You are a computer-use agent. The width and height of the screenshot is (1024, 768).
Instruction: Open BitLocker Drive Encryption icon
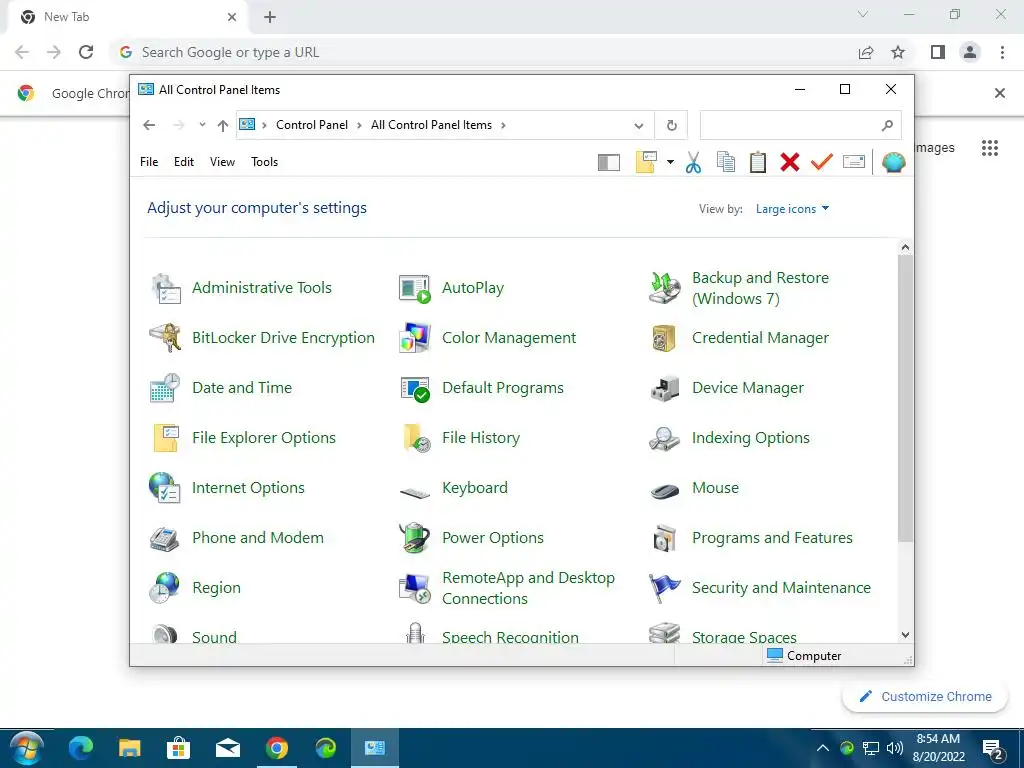tap(165, 338)
